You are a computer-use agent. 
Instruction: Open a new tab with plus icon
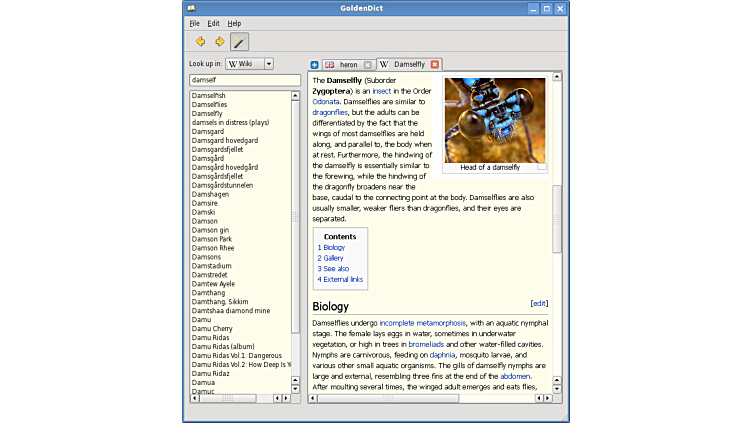tap(315, 65)
